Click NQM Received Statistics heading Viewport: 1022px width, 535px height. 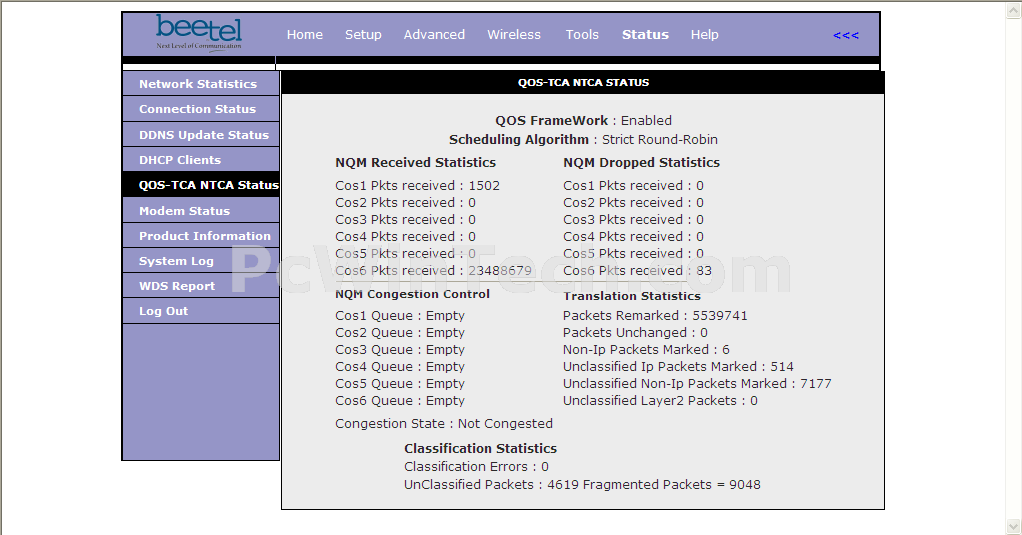pyautogui.click(x=415, y=162)
